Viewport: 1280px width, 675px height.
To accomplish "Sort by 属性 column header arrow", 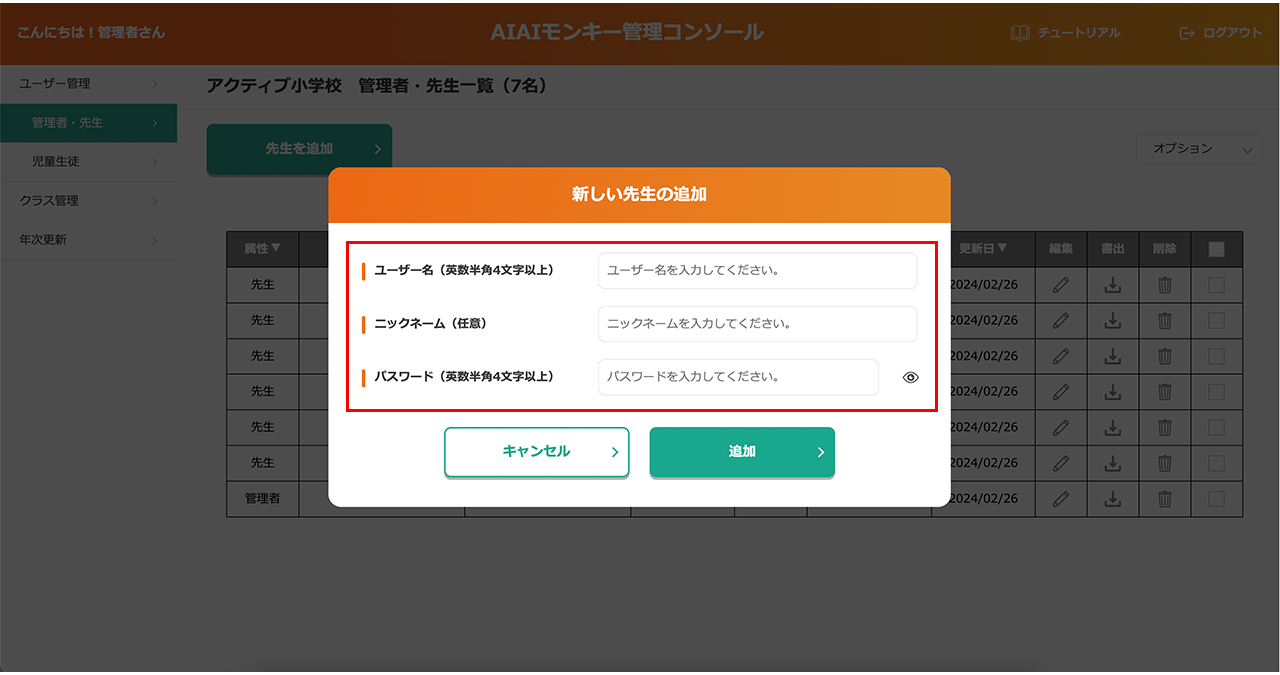I will [x=276, y=249].
